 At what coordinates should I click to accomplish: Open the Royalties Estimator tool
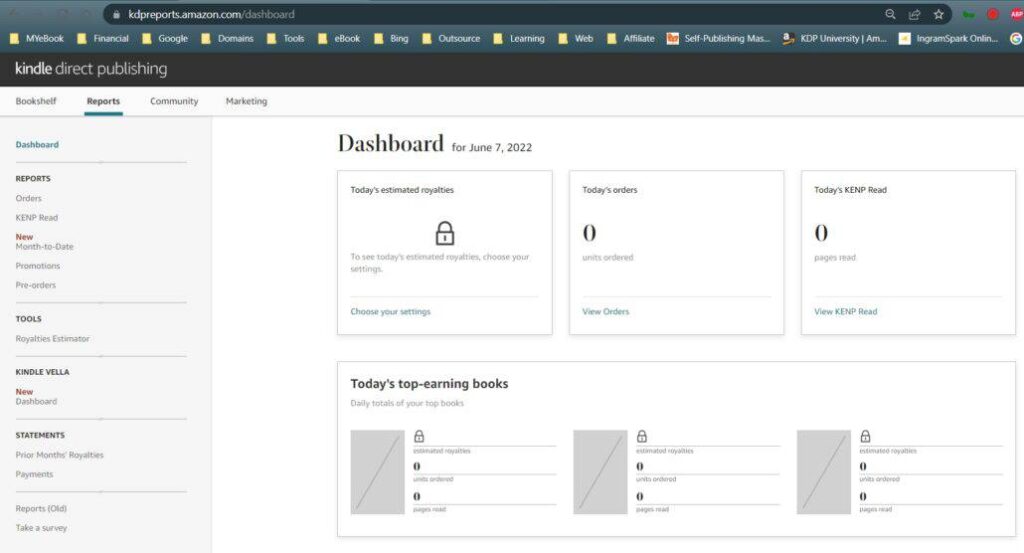click(52, 338)
